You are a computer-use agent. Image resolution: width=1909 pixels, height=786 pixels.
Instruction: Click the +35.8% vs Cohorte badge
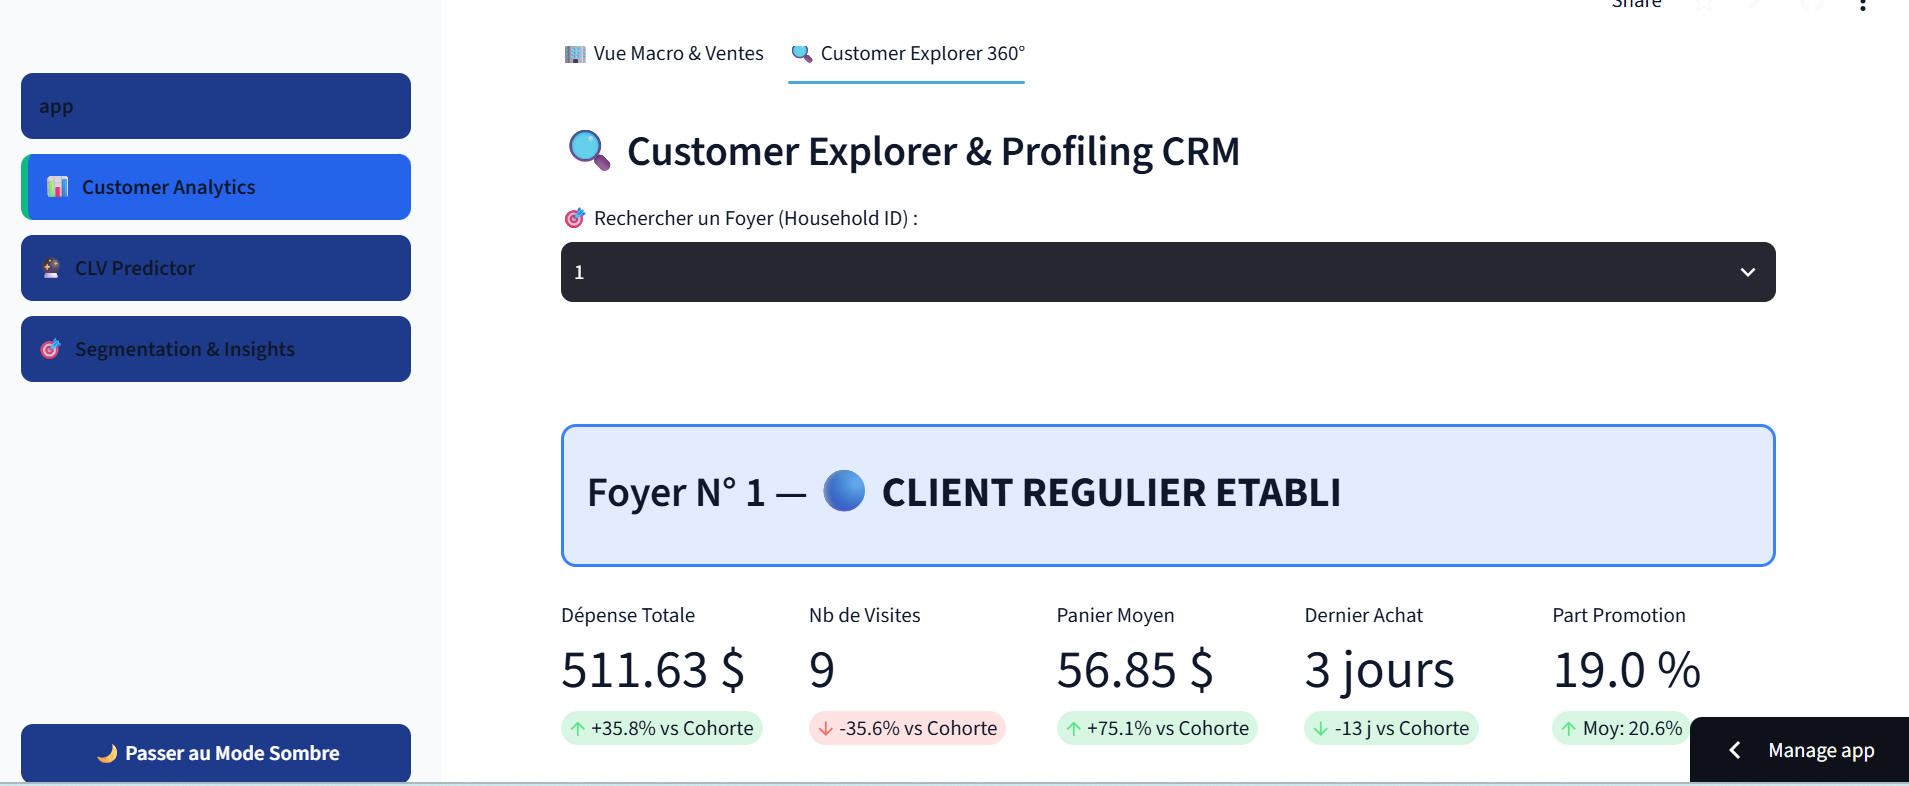662,728
